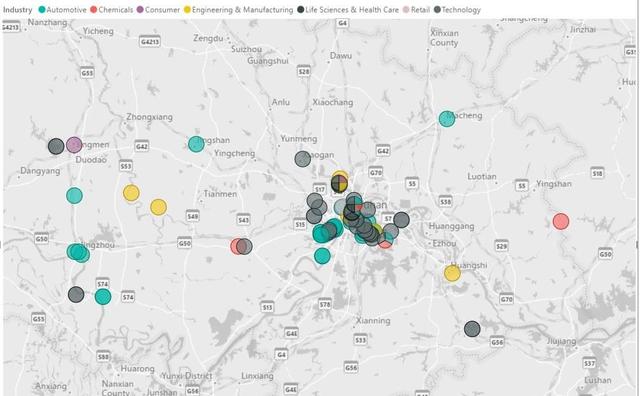Select Life Sciences & Health Care legend
The height and width of the screenshot is (396, 640).
pos(348,10)
